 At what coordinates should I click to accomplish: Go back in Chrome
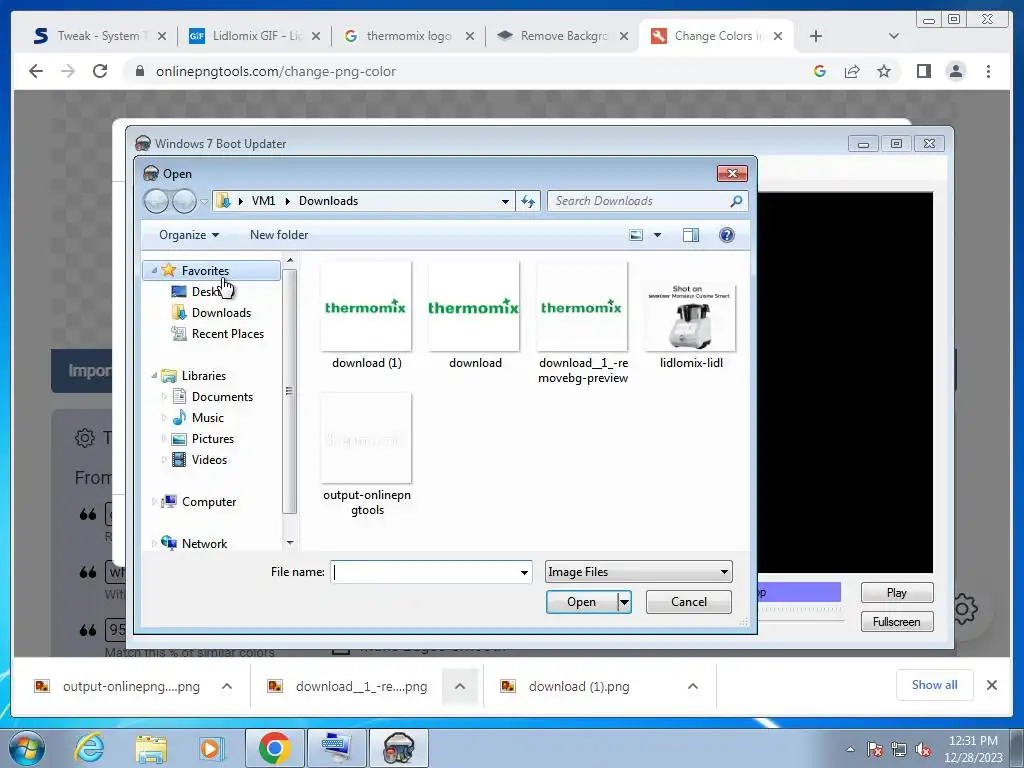click(36, 71)
